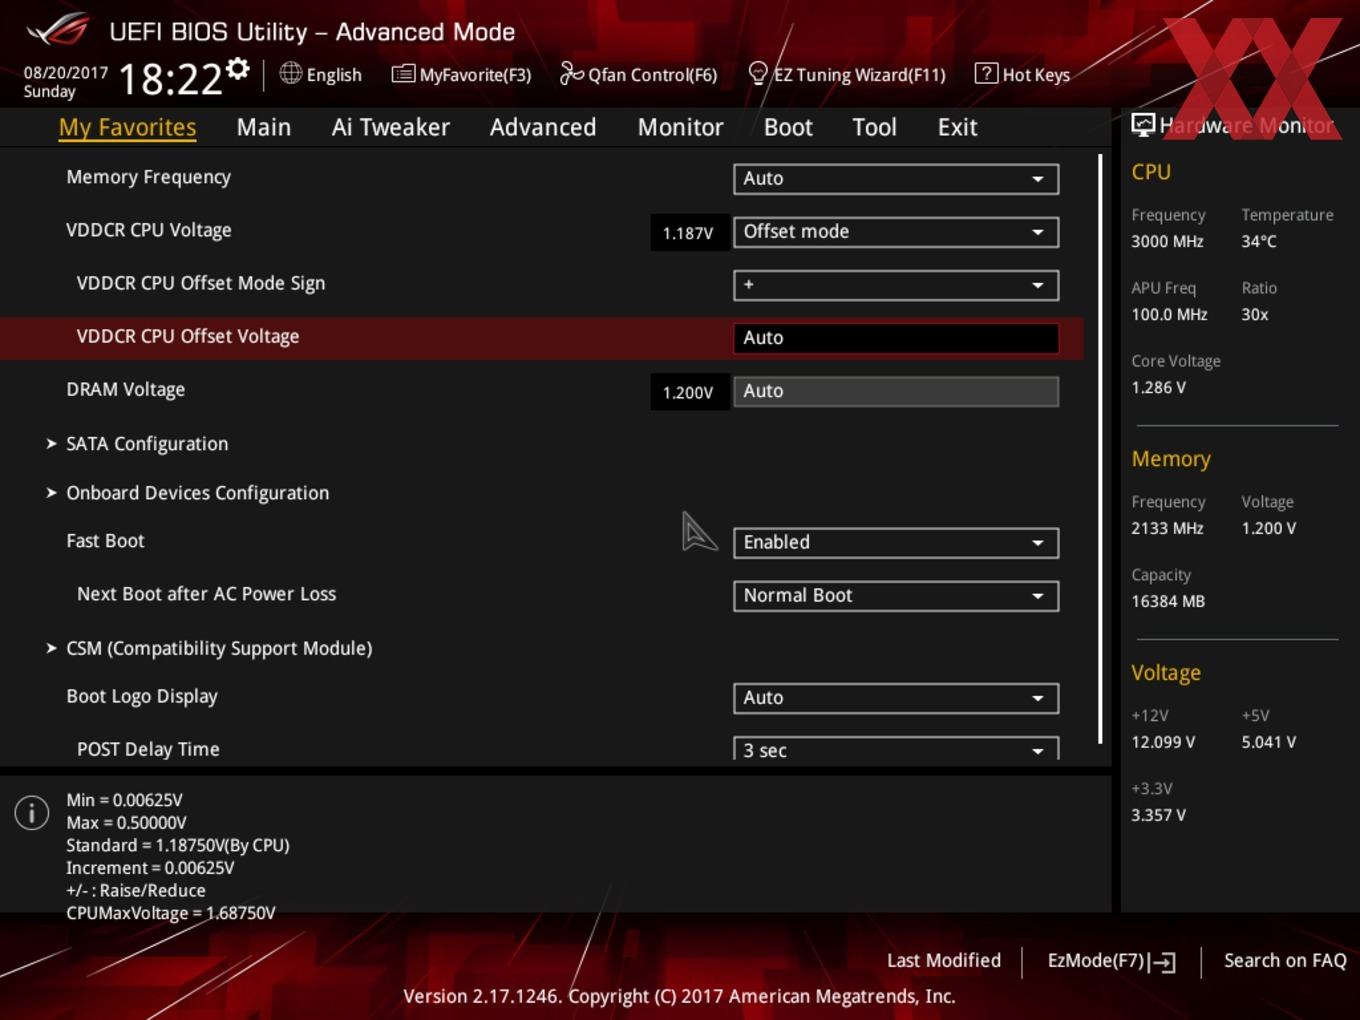This screenshot has height=1020, width=1360.
Task: Select the DRAM Voltage label
Action: pos(125,390)
